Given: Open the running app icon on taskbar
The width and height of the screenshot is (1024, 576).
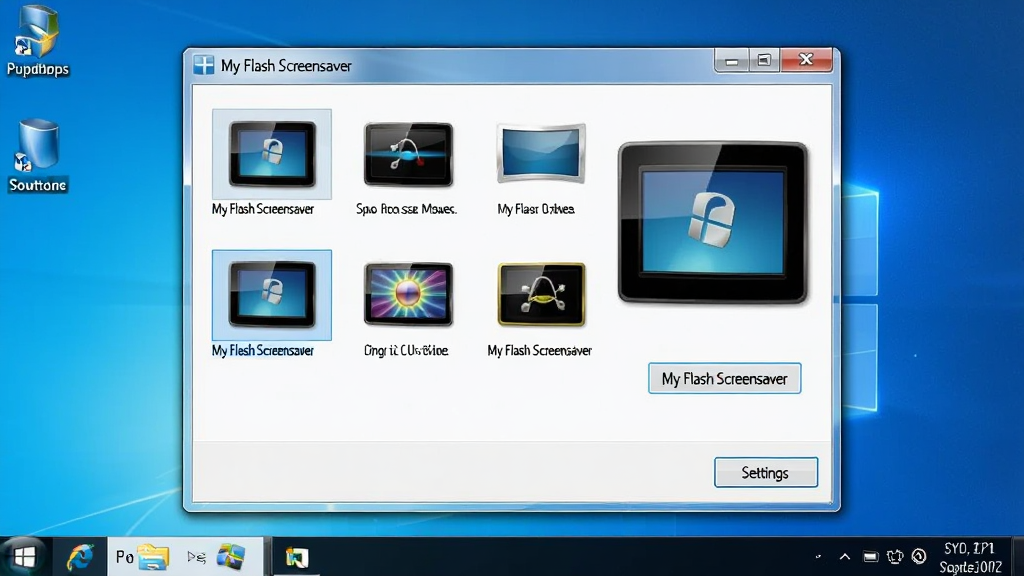Looking at the screenshot, I should [296, 557].
